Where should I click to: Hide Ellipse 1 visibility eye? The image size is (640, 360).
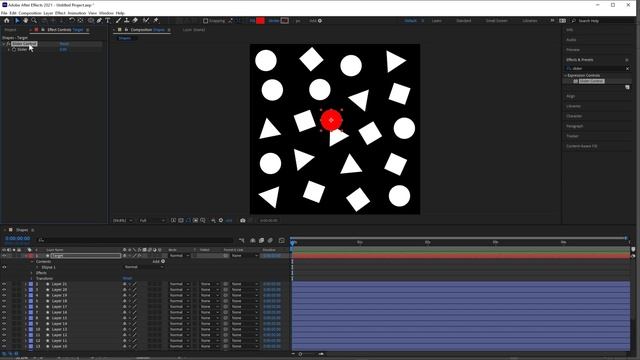click(x=4, y=267)
